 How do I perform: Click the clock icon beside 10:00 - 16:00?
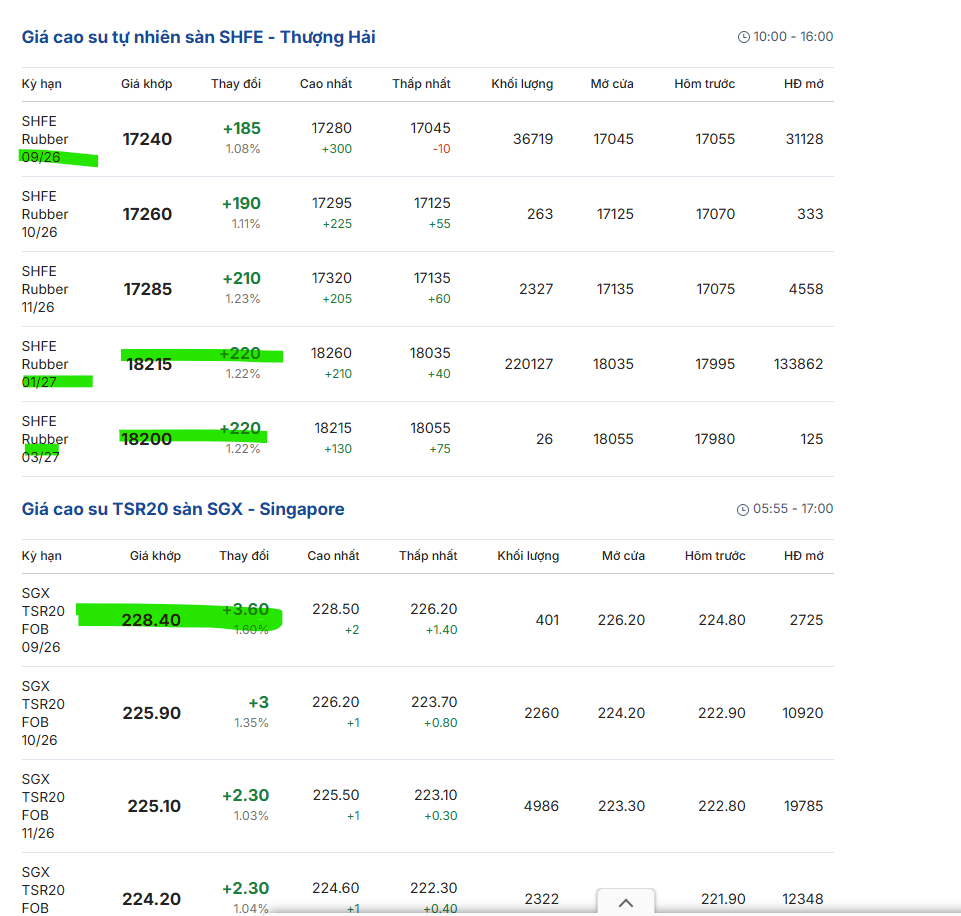coord(743,37)
